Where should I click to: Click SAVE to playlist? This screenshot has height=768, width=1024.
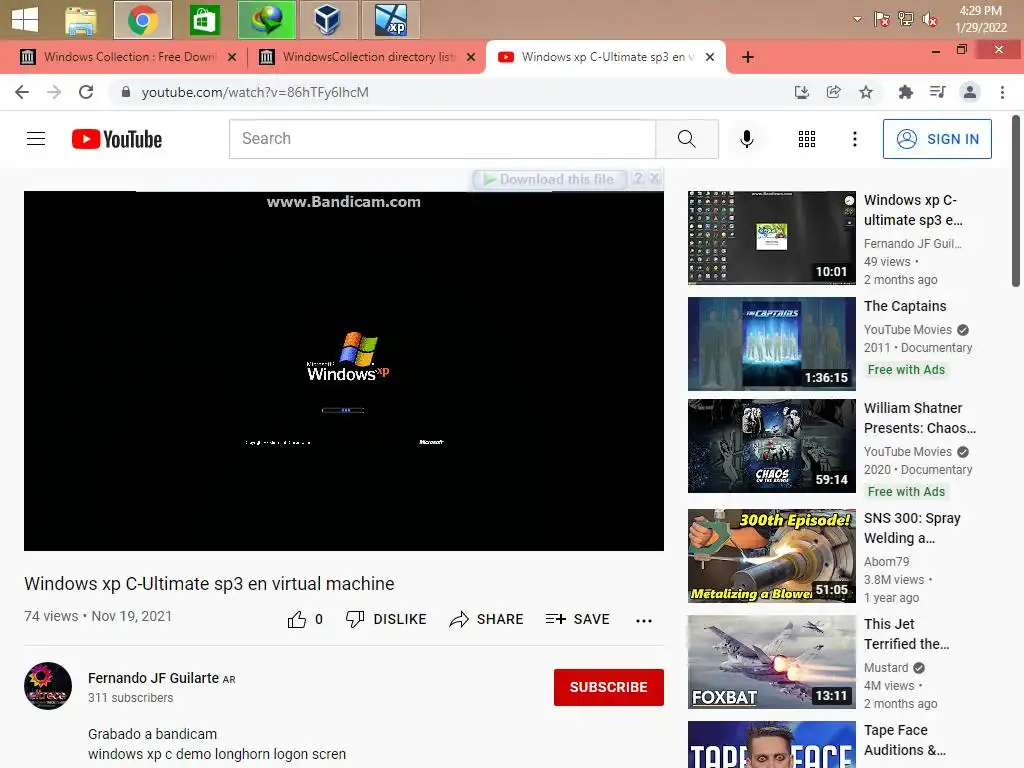point(577,619)
